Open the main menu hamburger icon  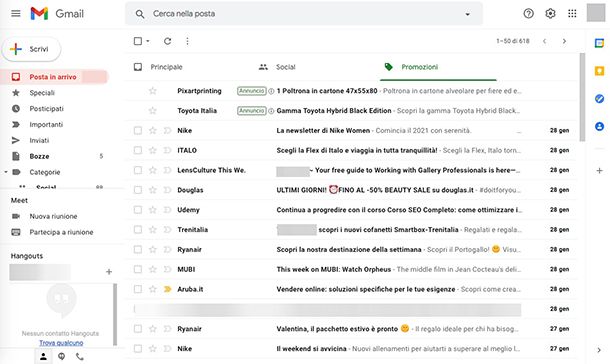(16, 14)
